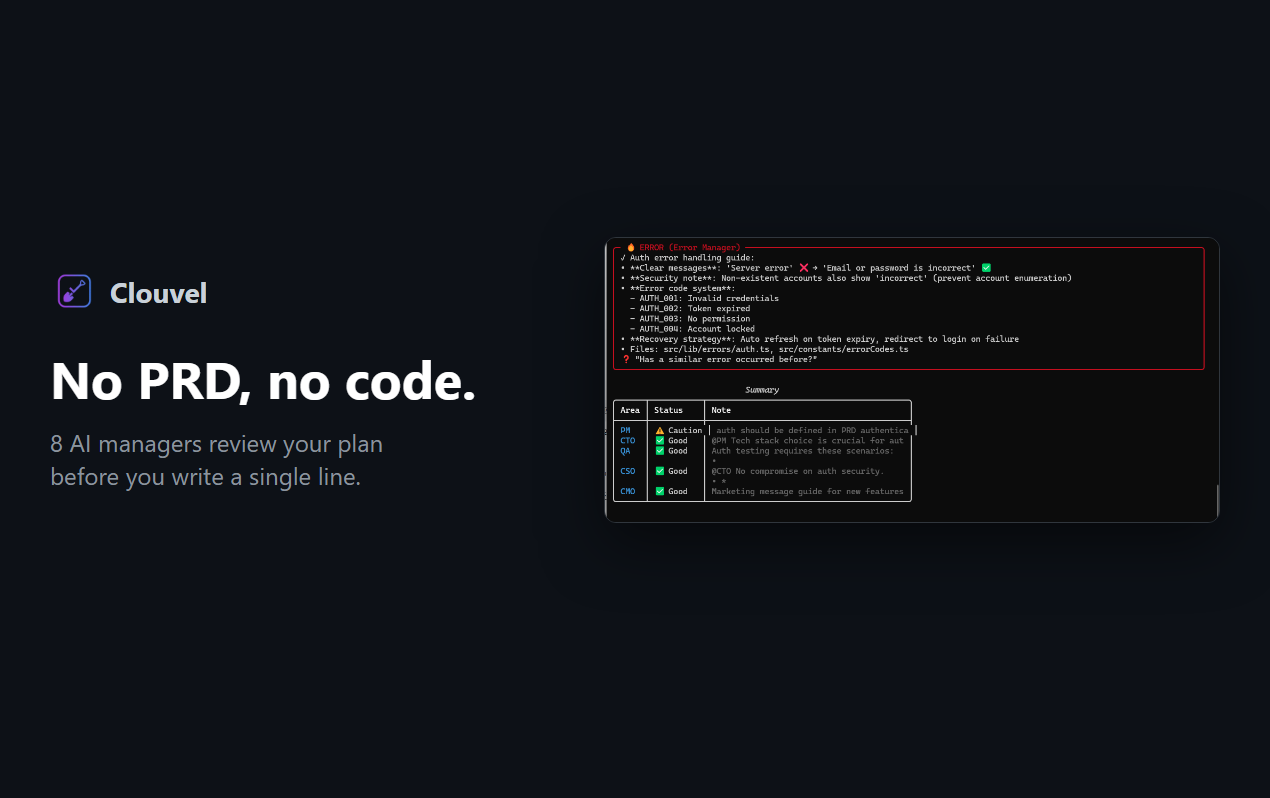Click 'AUTH_004: Account locked' line

point(692,329)
